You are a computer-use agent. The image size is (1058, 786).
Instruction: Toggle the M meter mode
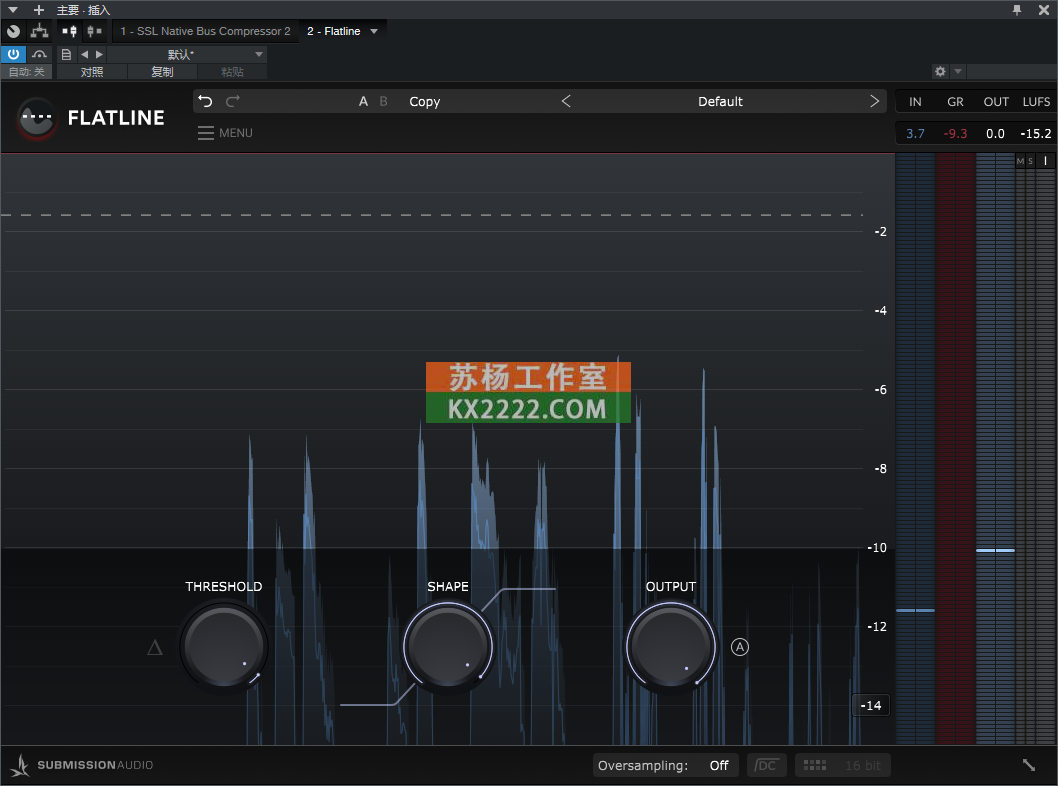point(1020,161)
